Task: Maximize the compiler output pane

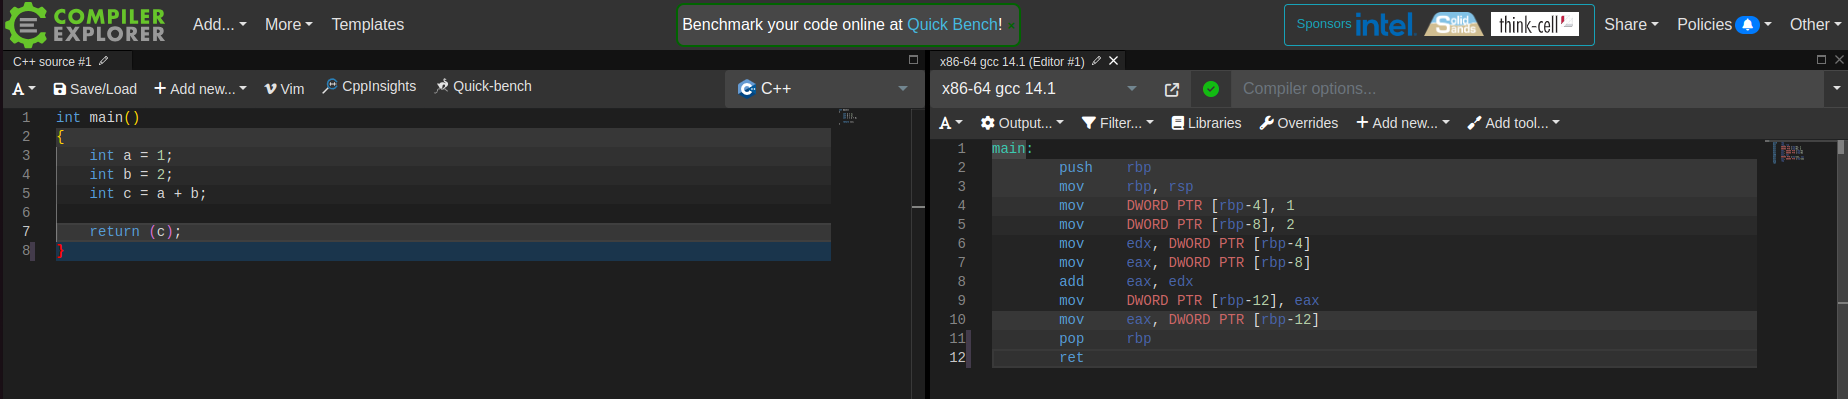Action: click(x=1821, y=60)
